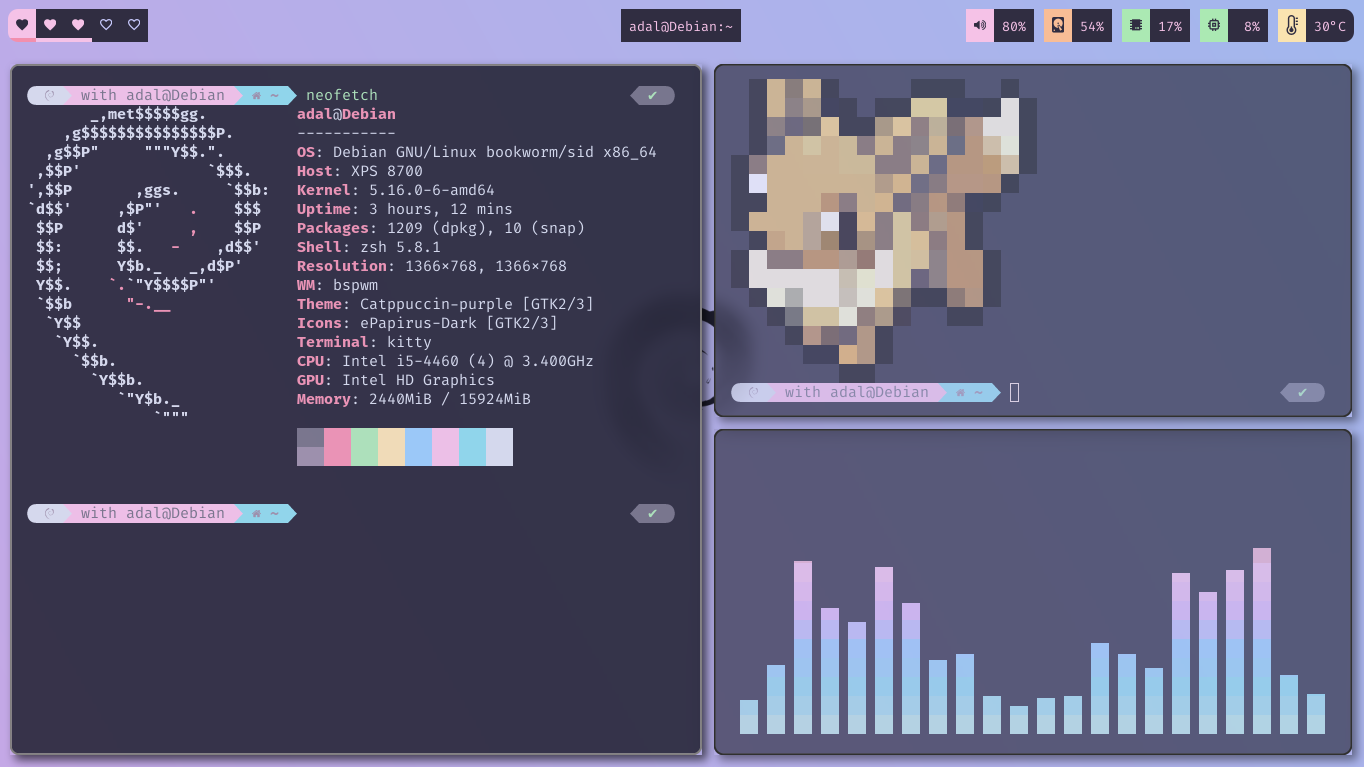Click the hard disk usage icon
The image size is (1364, 767).
(x=1058, y=26)
